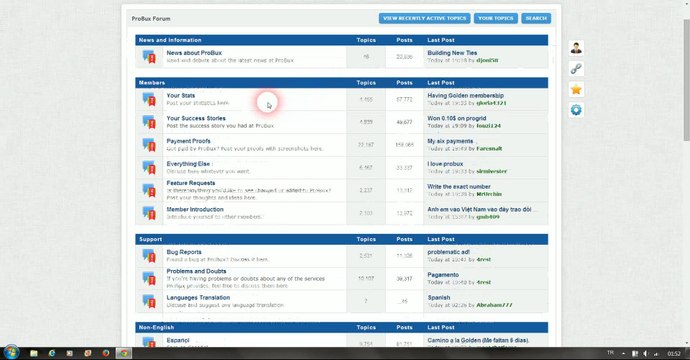Click the News and Information category header
This screenshot has width=690, height=360.
170,40
